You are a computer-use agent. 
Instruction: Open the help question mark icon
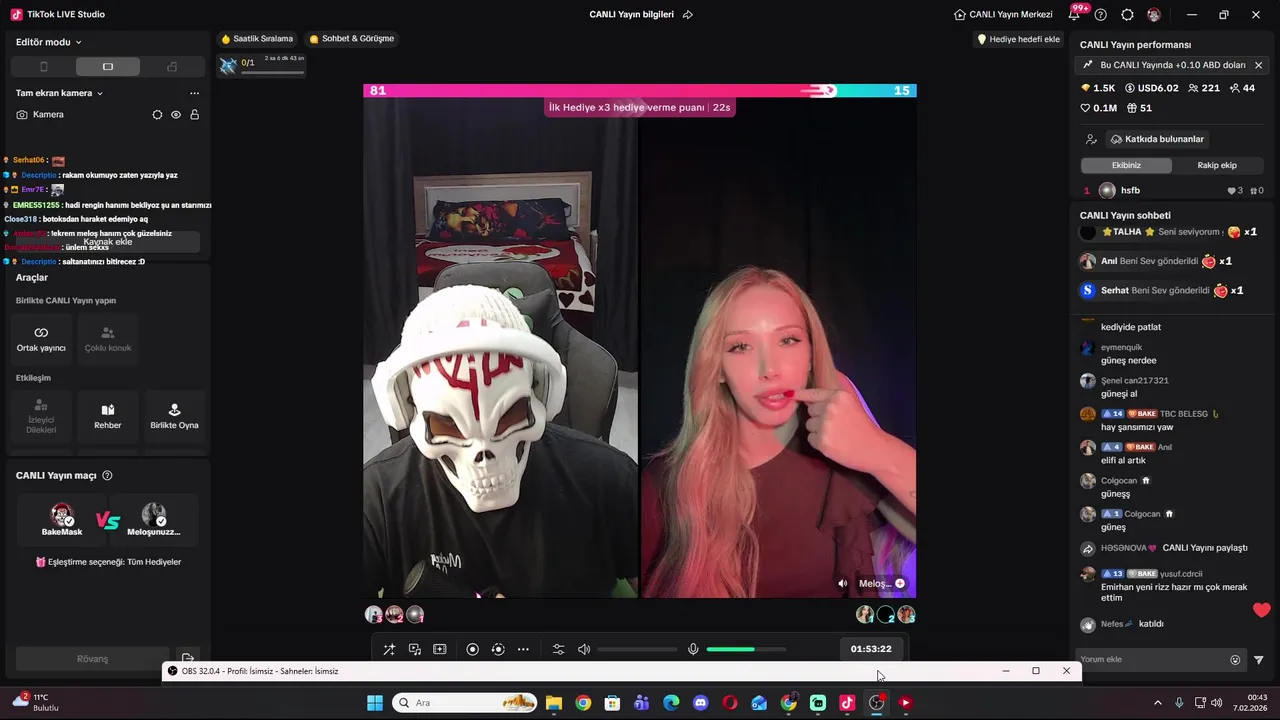pyautogui.click(x=1101, y=15)
